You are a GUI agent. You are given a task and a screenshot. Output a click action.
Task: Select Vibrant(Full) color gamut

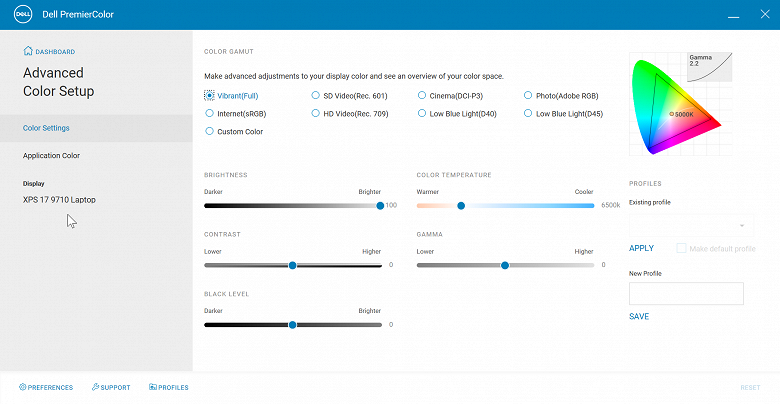(x=210, y=95)
